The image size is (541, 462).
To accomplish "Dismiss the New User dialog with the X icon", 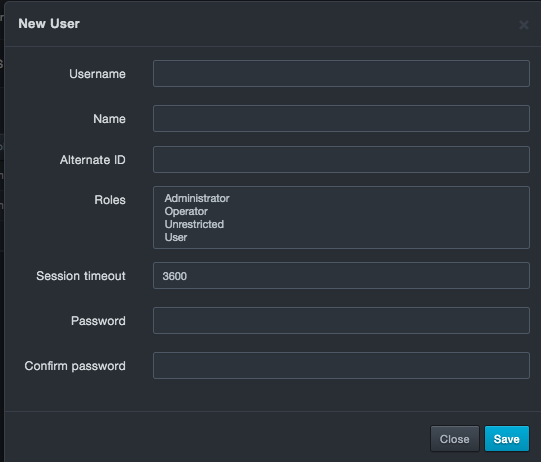I will coord(523,25).
